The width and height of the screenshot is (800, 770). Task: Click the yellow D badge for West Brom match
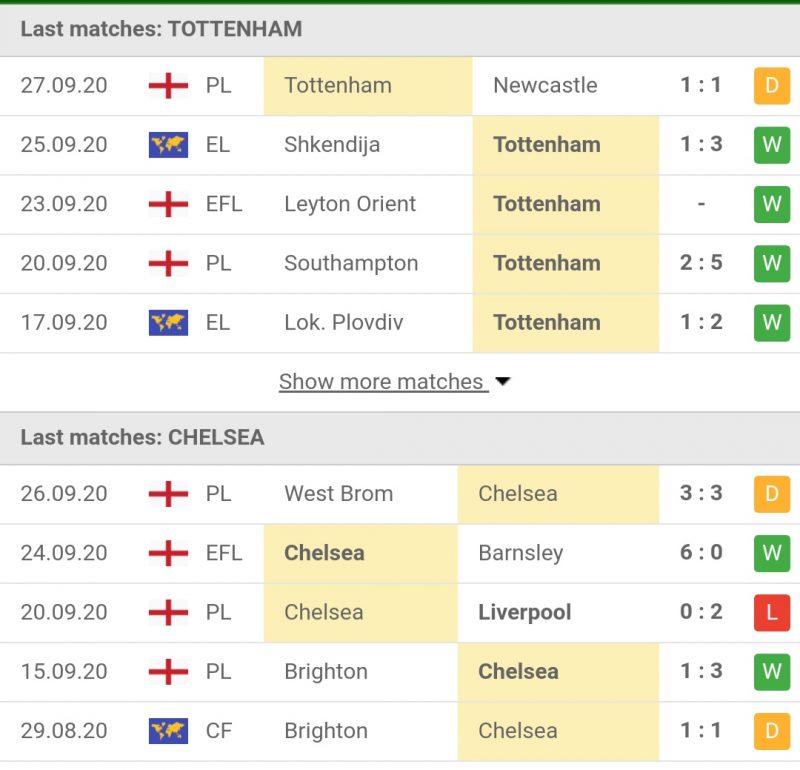click(771, 494)
